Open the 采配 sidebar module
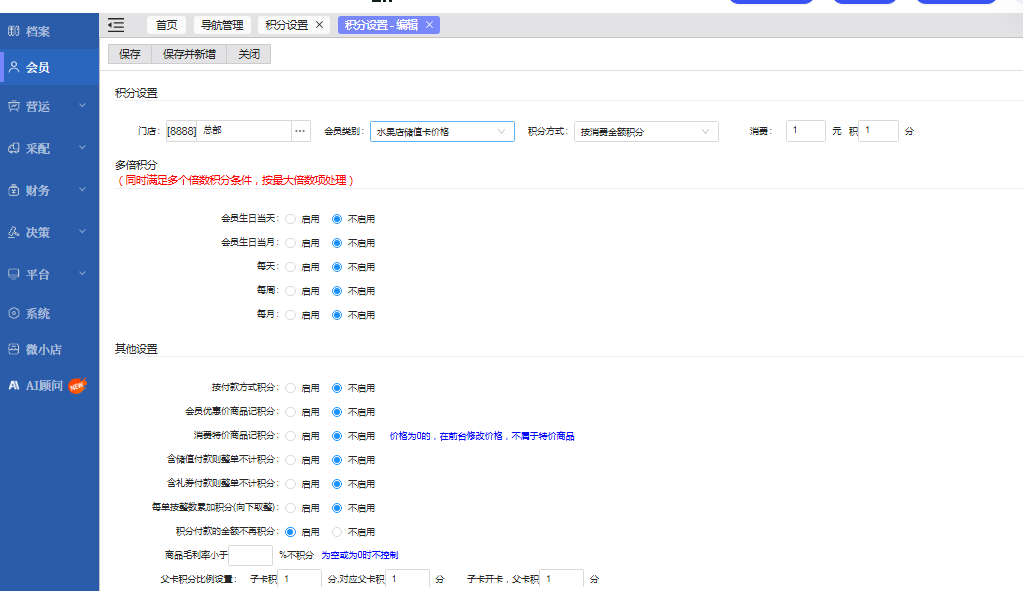 [50, 149]
